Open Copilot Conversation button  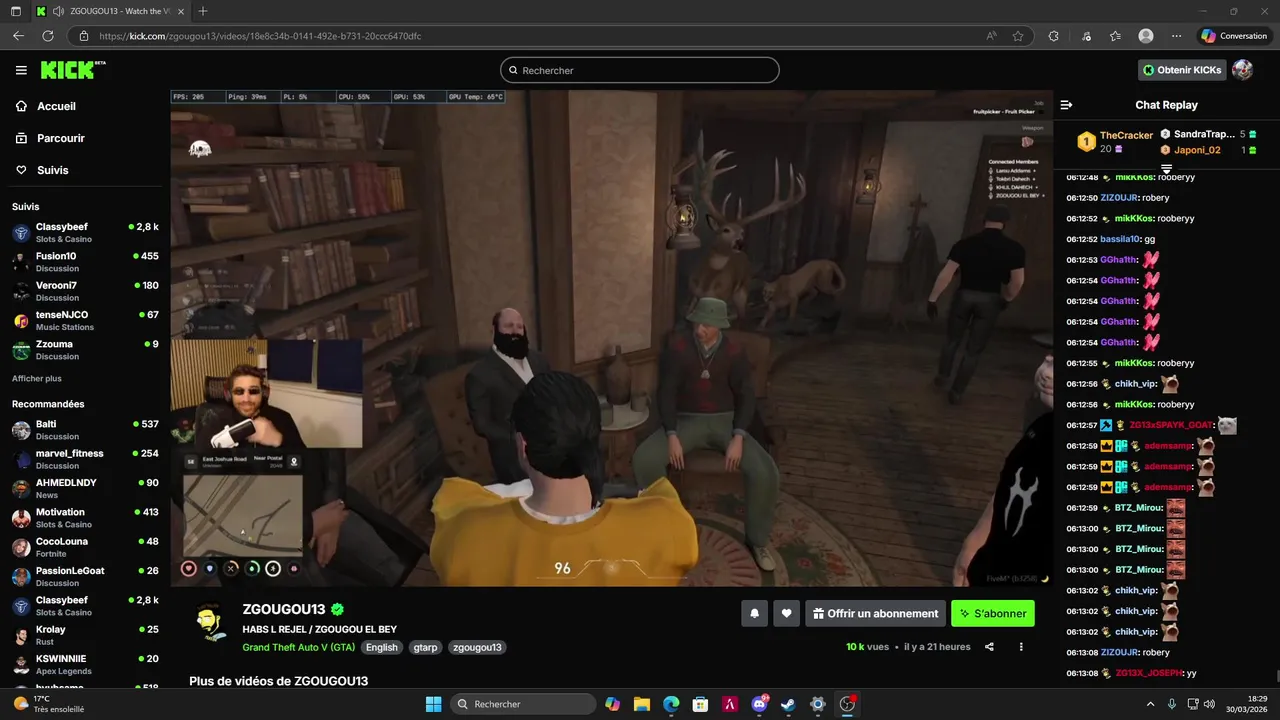[x=1234, y=36]
